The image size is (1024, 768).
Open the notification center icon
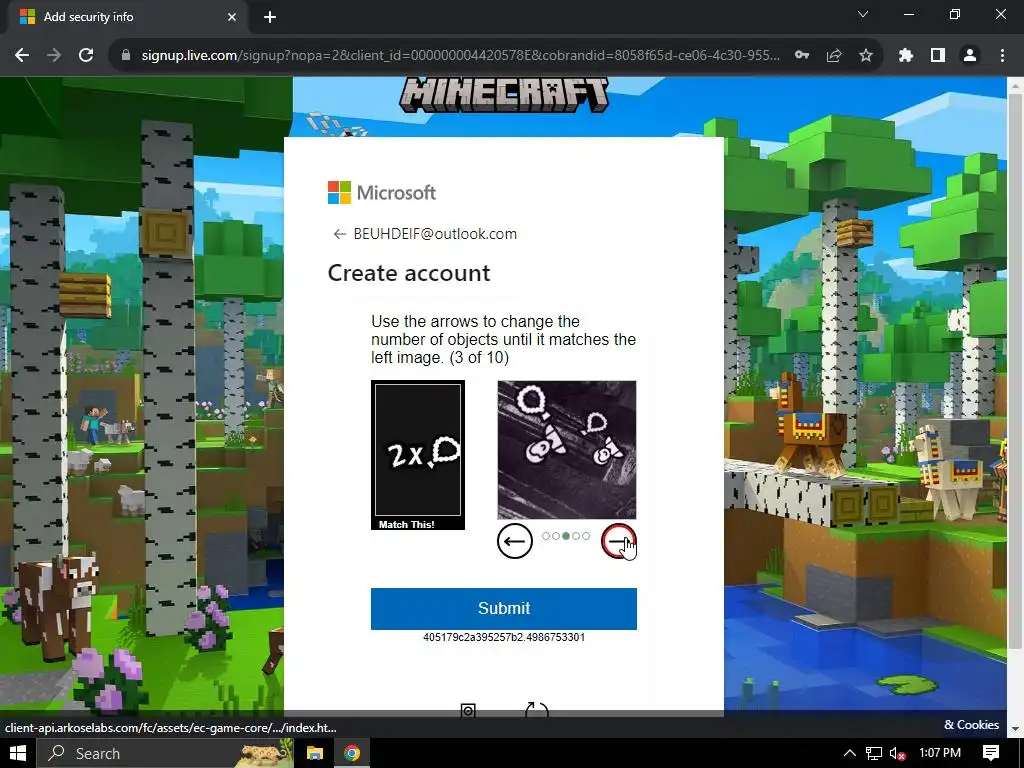[x=991, y=753]
